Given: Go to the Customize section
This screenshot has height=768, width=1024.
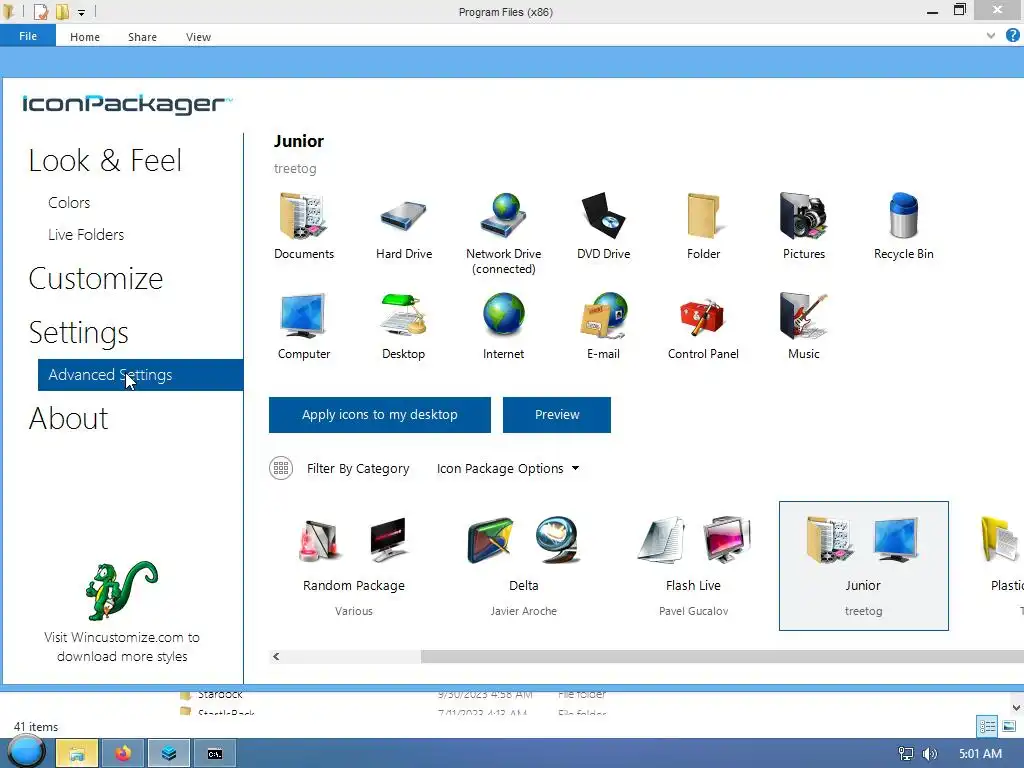Looking at the screenshot, I should [x=95, y=279].
